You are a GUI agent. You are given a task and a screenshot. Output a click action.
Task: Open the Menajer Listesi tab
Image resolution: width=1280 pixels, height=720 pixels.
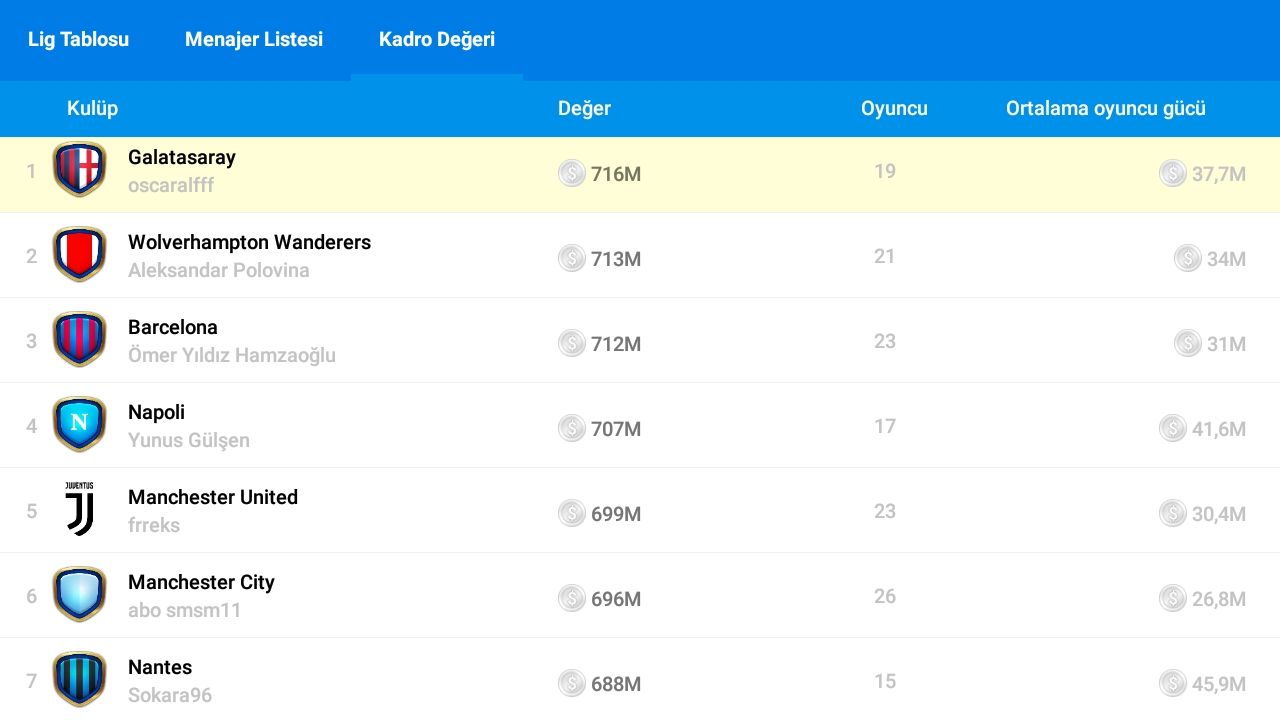coord(254,40)
